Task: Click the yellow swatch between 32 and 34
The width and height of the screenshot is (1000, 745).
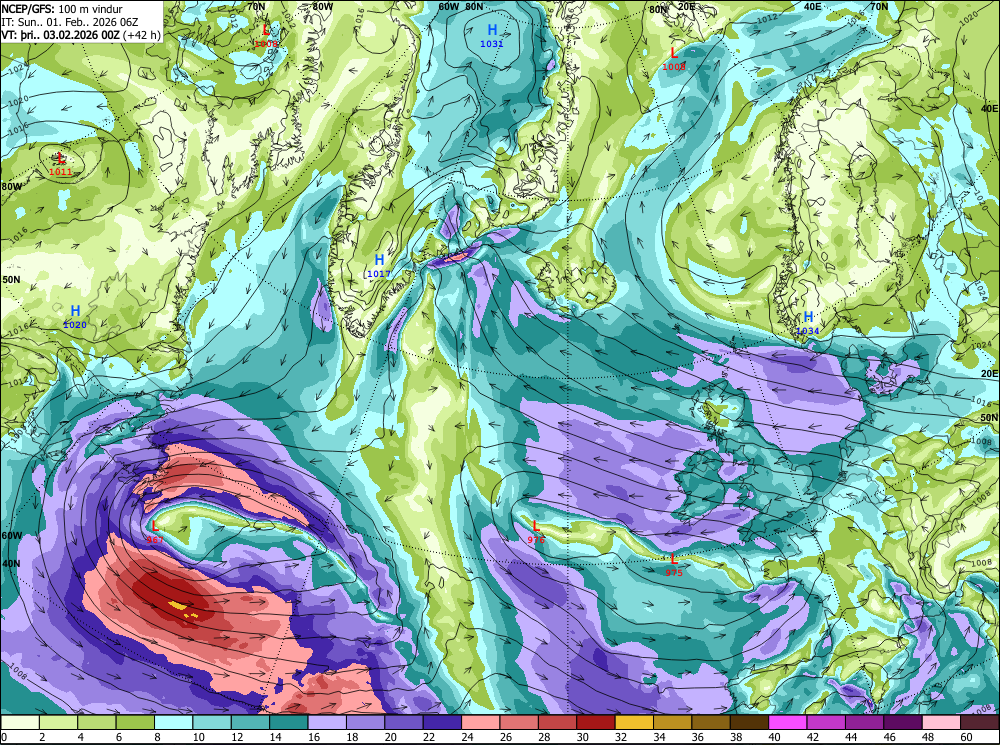Action: (x=635, y=722)
